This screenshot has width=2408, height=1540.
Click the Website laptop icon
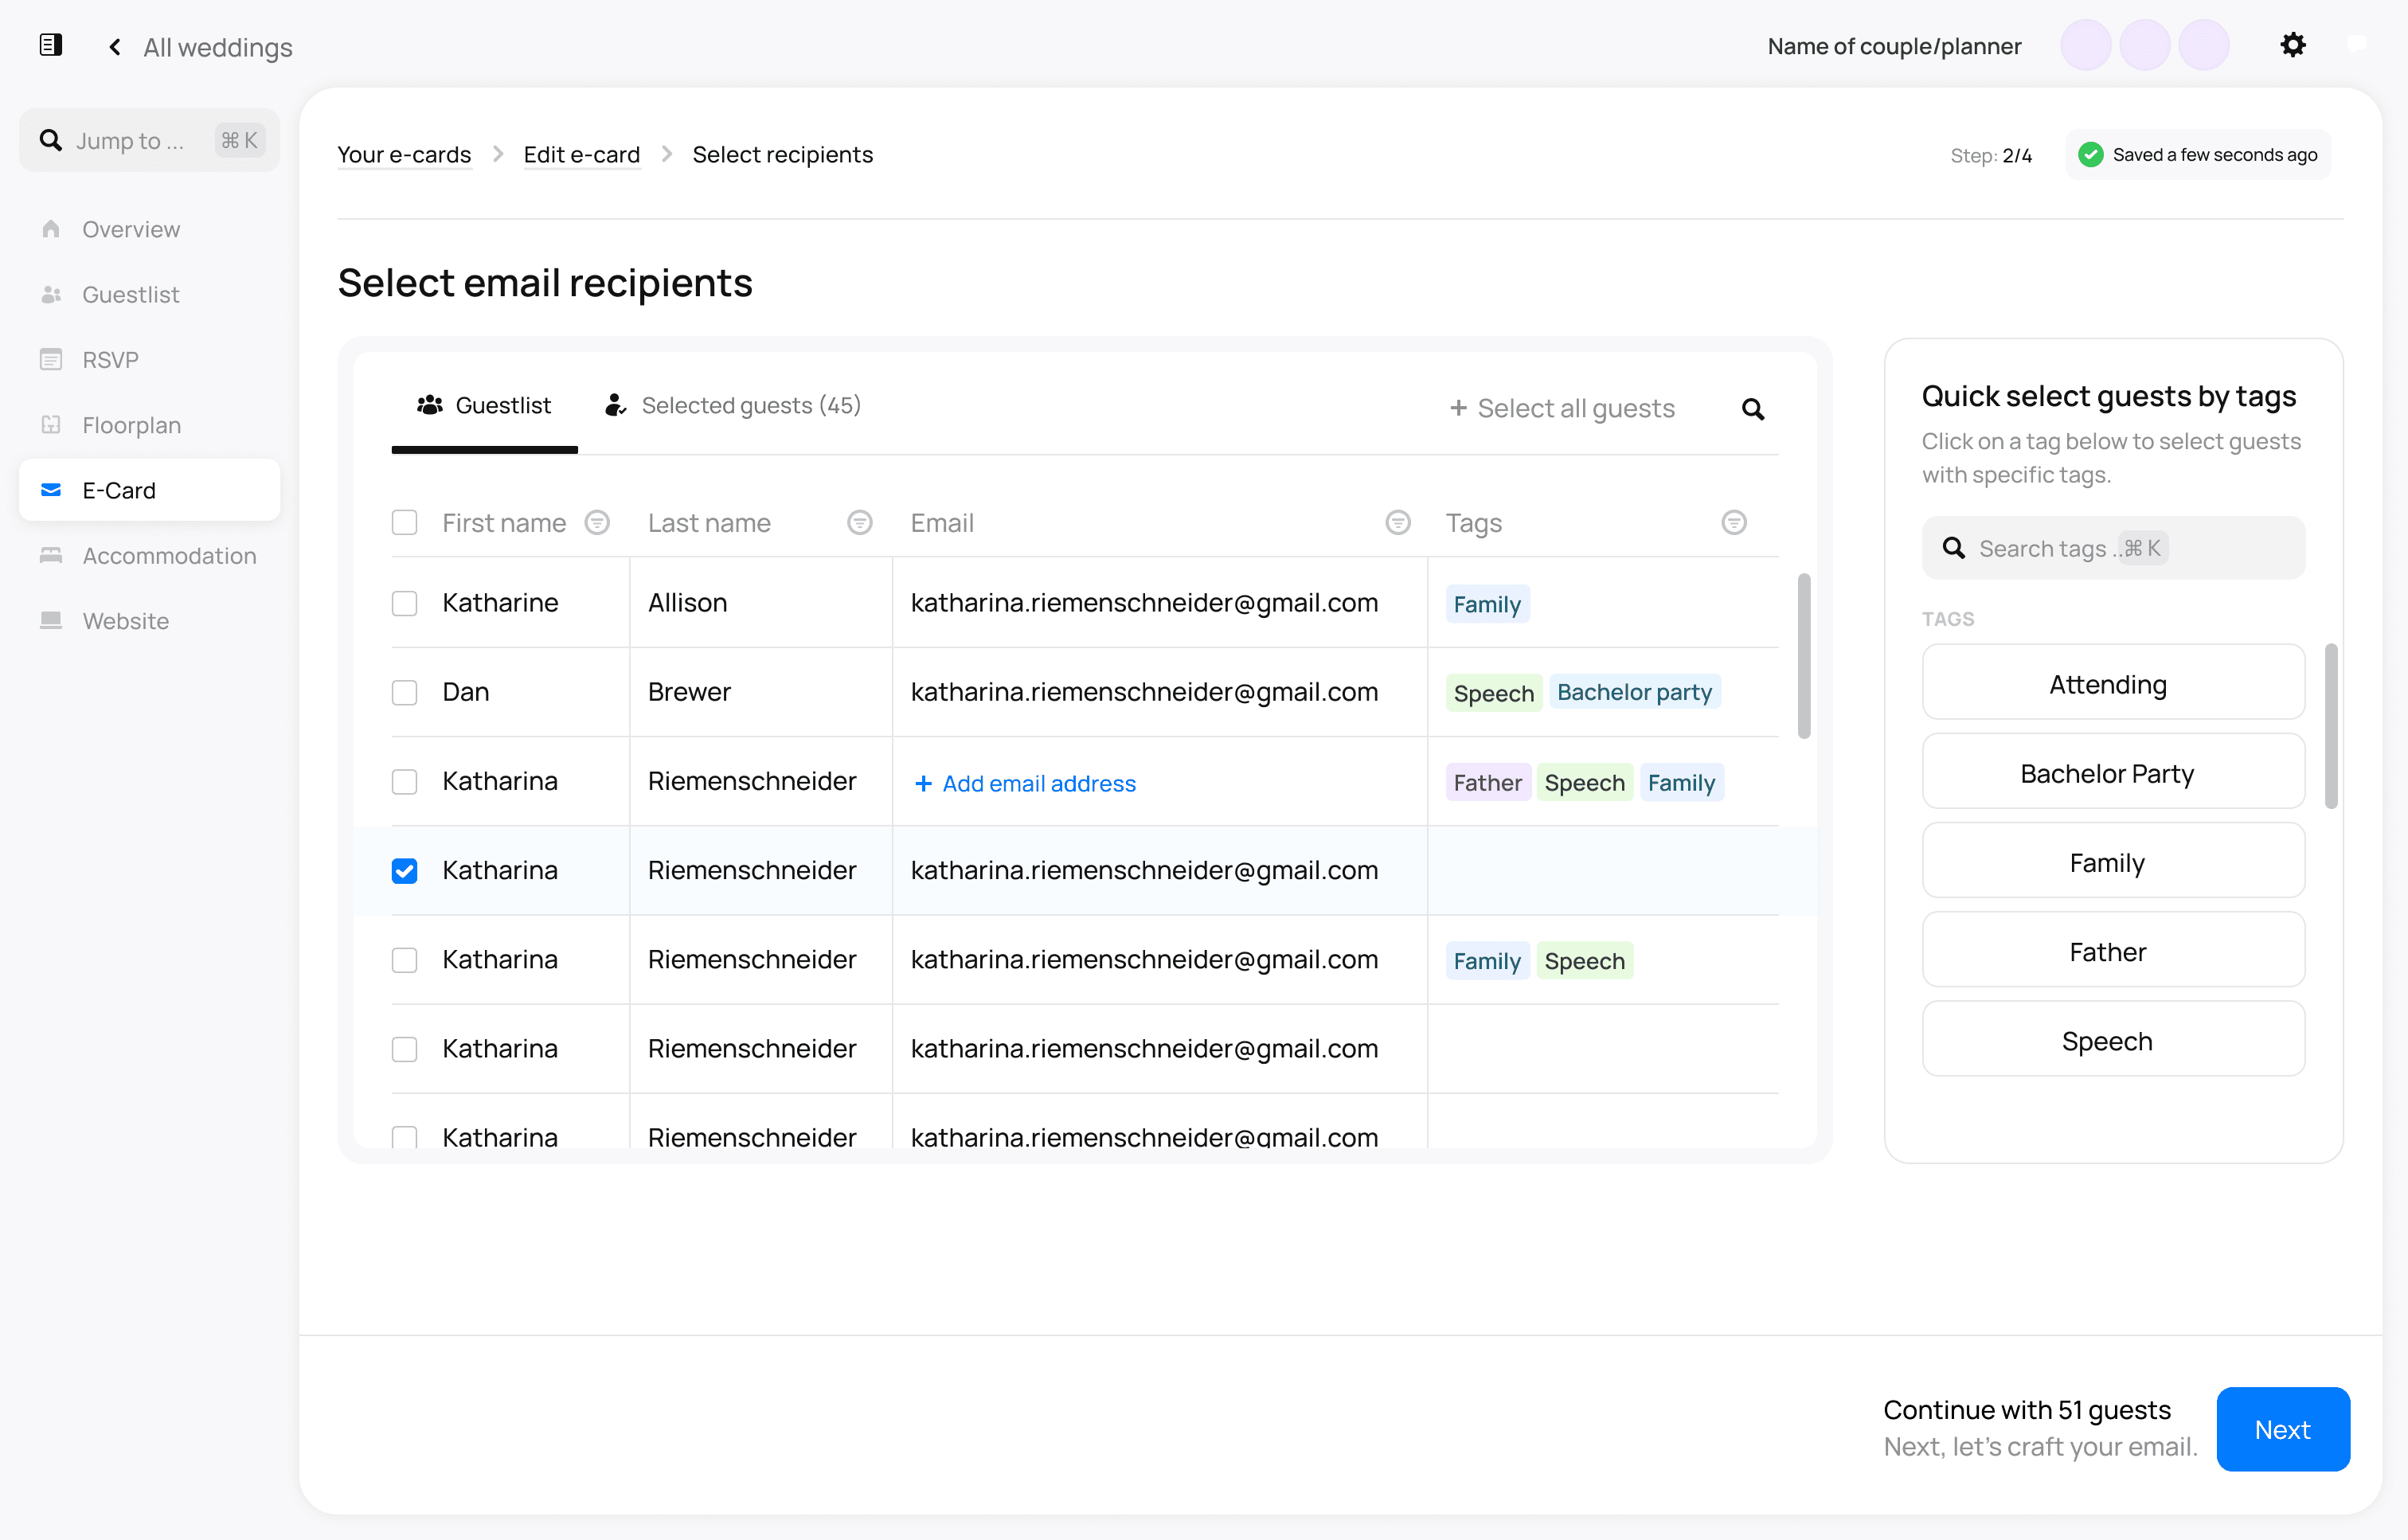[51, 620]
